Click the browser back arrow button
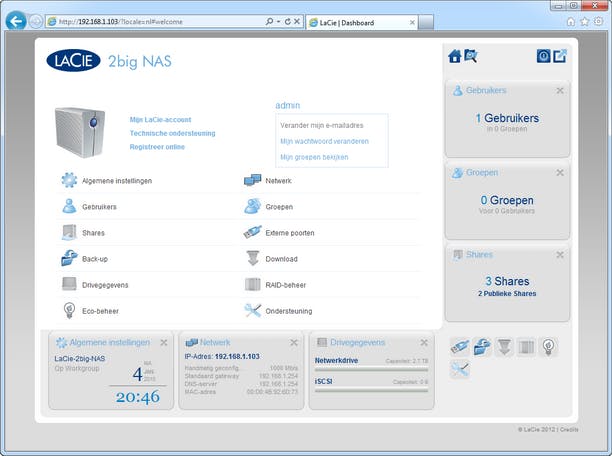Image resolution: width=612 pixels, height=456 pixels. pyautogui.click(x=16, y=21)
